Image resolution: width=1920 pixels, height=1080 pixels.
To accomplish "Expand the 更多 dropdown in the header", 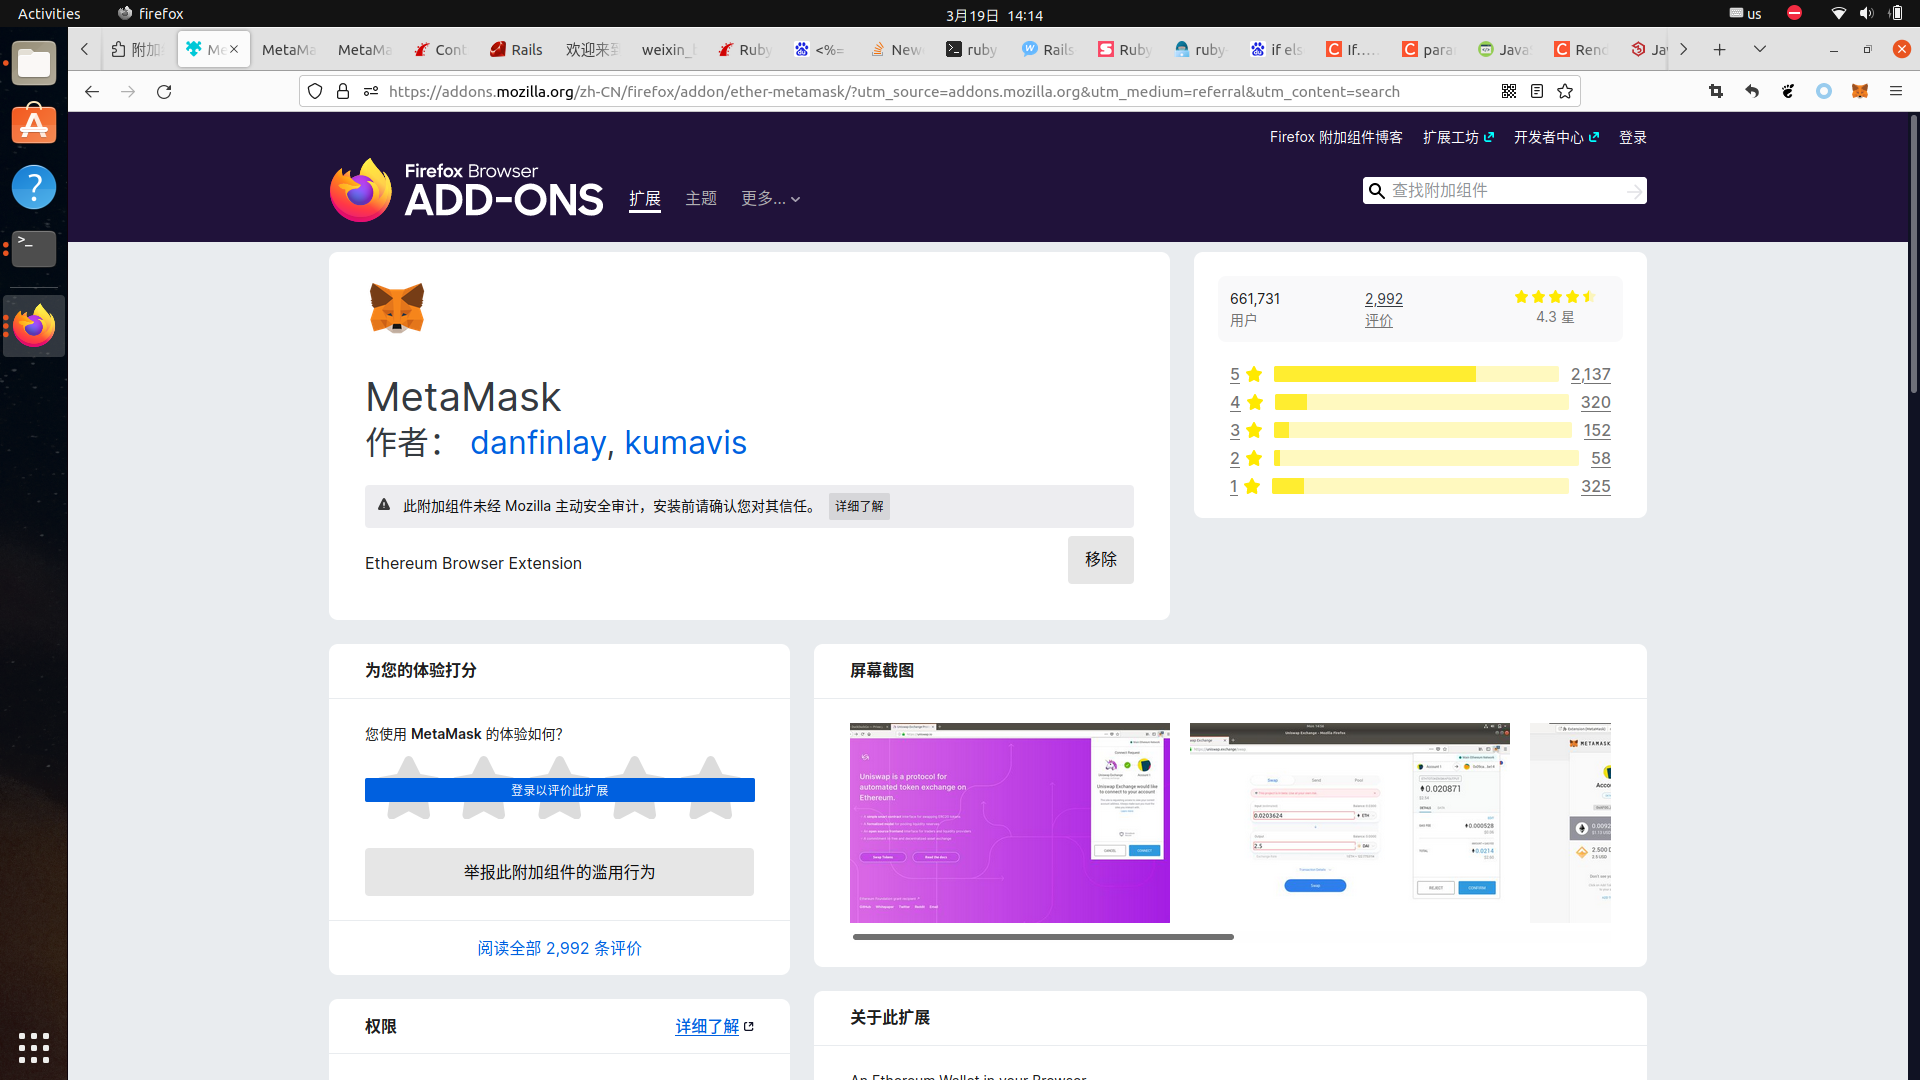I will [x=770, y=199].
